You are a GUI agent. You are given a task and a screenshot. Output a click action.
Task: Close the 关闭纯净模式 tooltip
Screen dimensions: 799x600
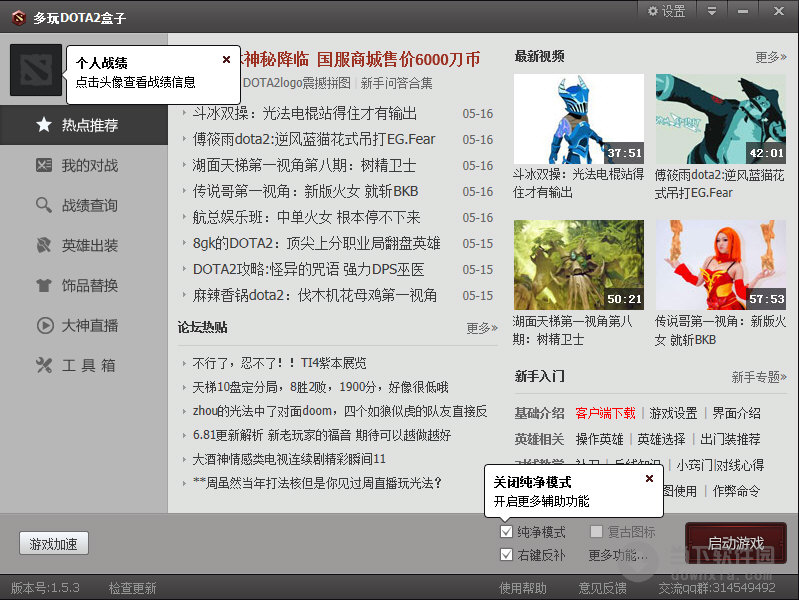(649, 479)
